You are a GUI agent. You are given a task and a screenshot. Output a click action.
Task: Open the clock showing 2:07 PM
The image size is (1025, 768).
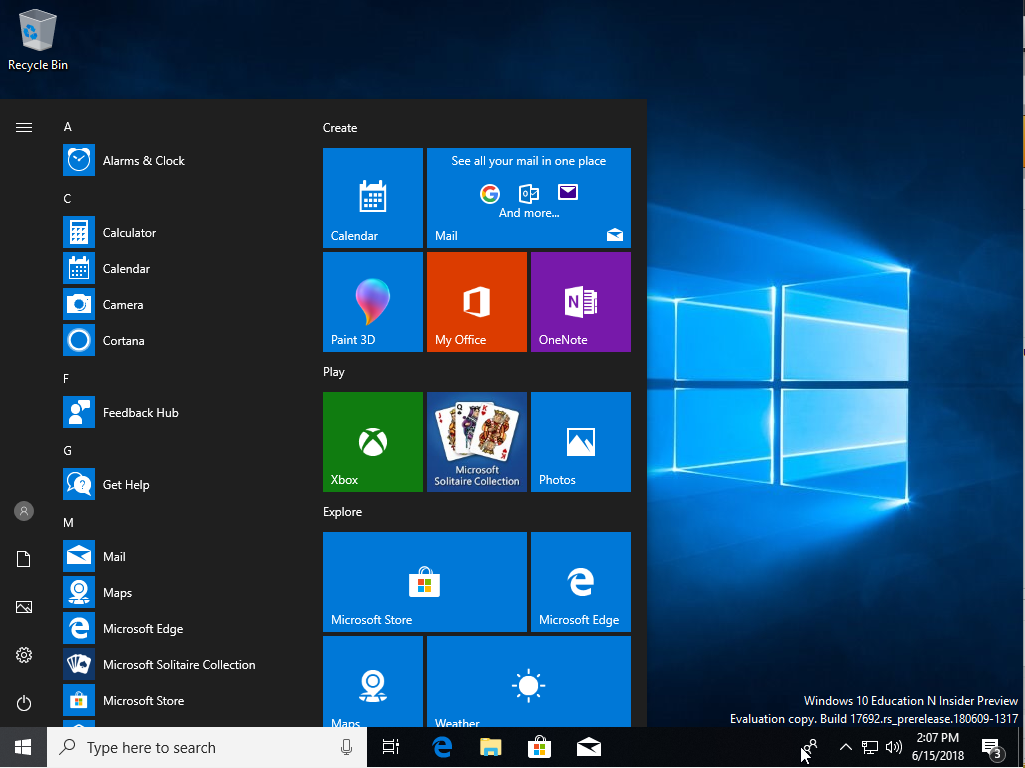coord(938,747)
